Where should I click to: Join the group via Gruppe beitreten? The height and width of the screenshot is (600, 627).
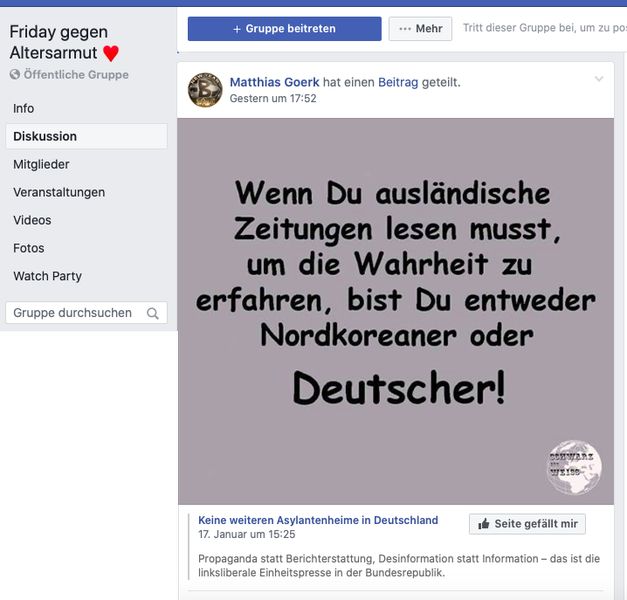click(284, 29)
